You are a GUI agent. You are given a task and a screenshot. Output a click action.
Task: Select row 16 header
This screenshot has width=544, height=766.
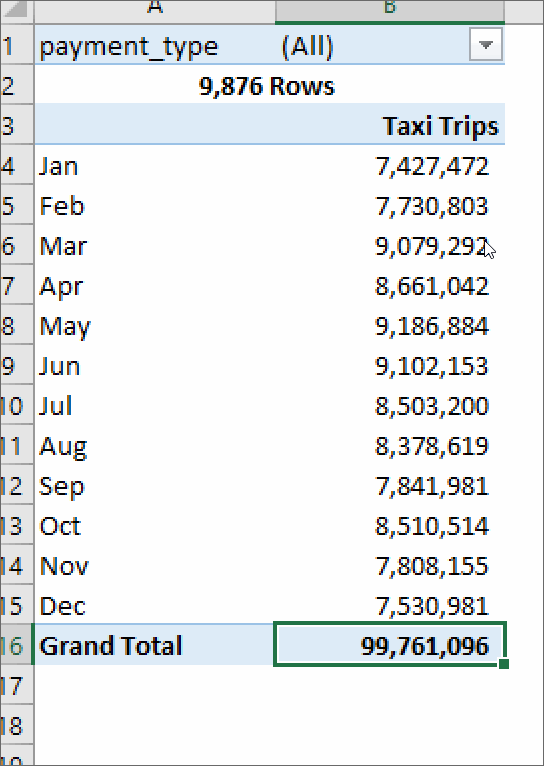[x=16, y=645]
